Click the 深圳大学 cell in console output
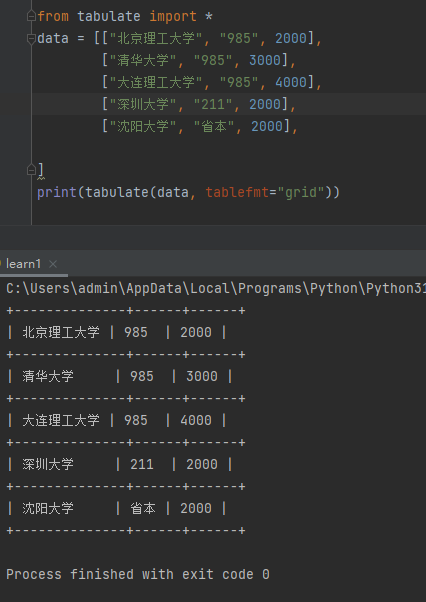The image size is (426, 602). click(x=48, y=465)
